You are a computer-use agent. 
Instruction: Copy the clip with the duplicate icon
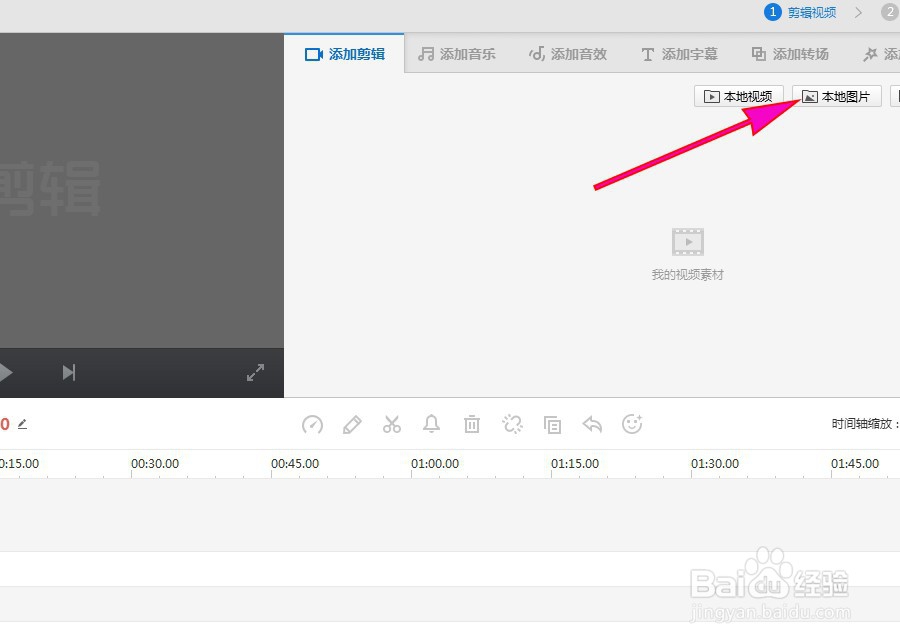[x=552, y=424]
